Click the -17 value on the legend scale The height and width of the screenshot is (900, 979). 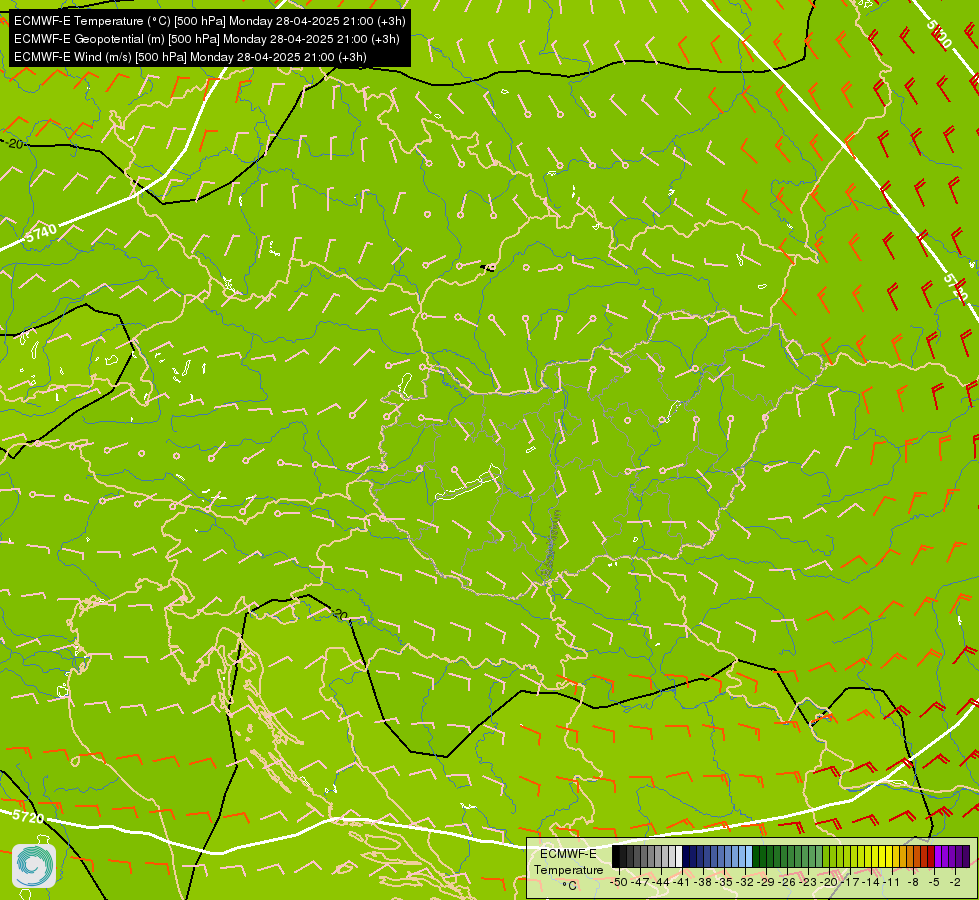(x=850, y=882)
